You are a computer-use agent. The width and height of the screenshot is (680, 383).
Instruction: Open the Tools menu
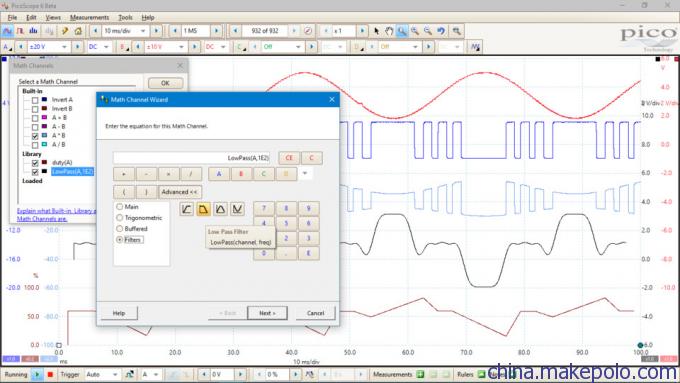(x=125, y=17)
